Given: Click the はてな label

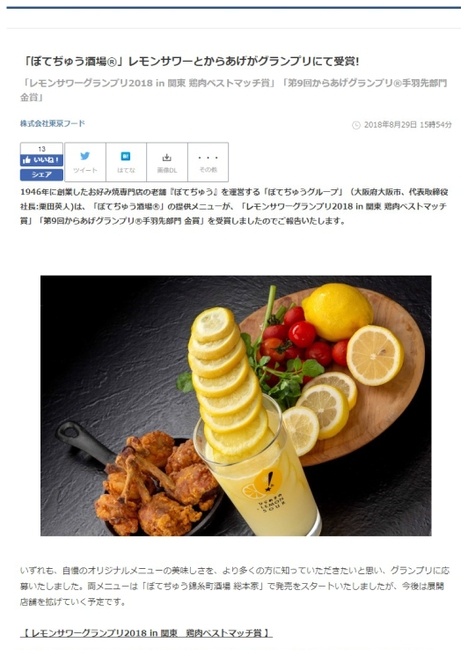Looking at the screenshot, I should click(126, 170).
